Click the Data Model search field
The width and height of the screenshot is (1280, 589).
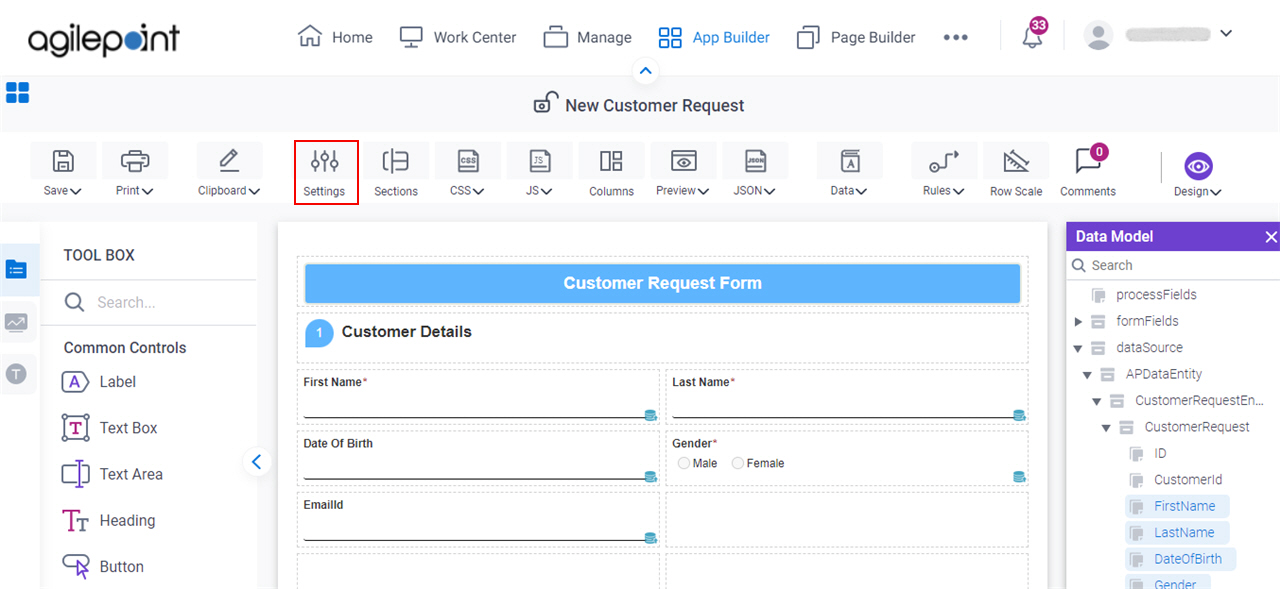[x=1173, y=265]
